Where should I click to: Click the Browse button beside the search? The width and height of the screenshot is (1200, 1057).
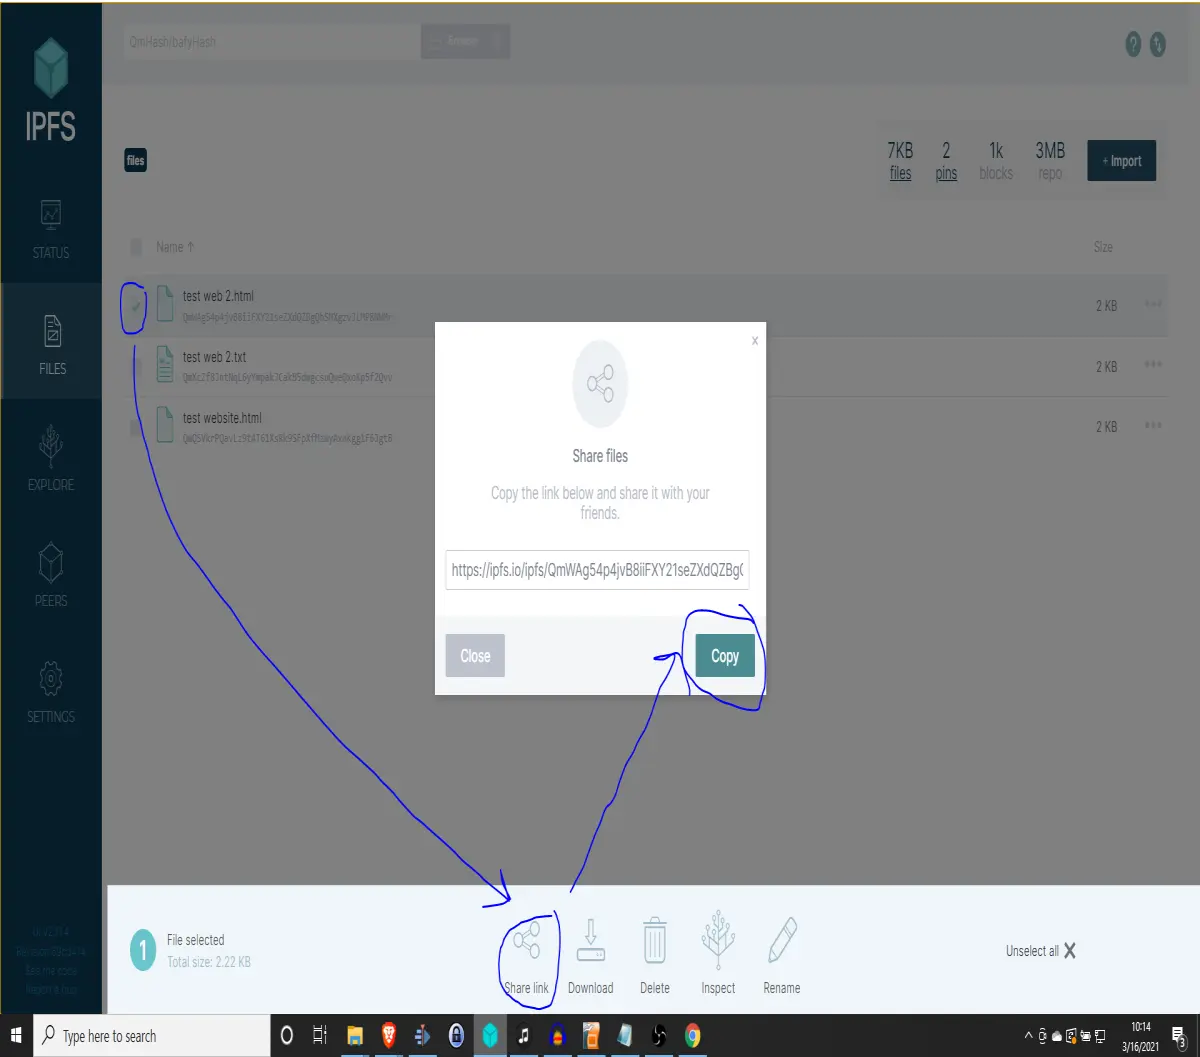coord(465,41)
